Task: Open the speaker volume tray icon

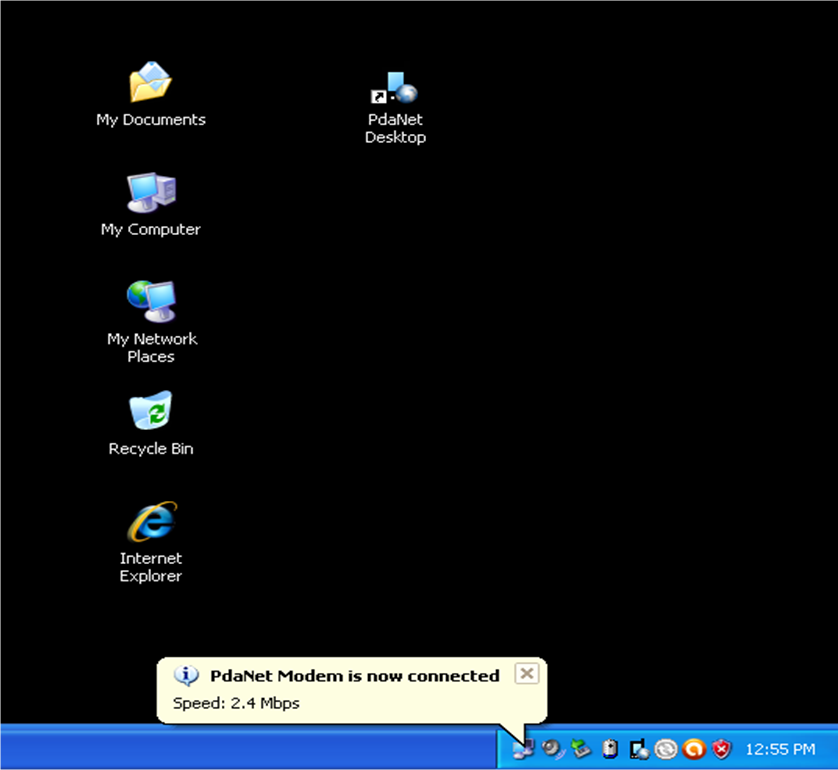Action: point(553,749)
